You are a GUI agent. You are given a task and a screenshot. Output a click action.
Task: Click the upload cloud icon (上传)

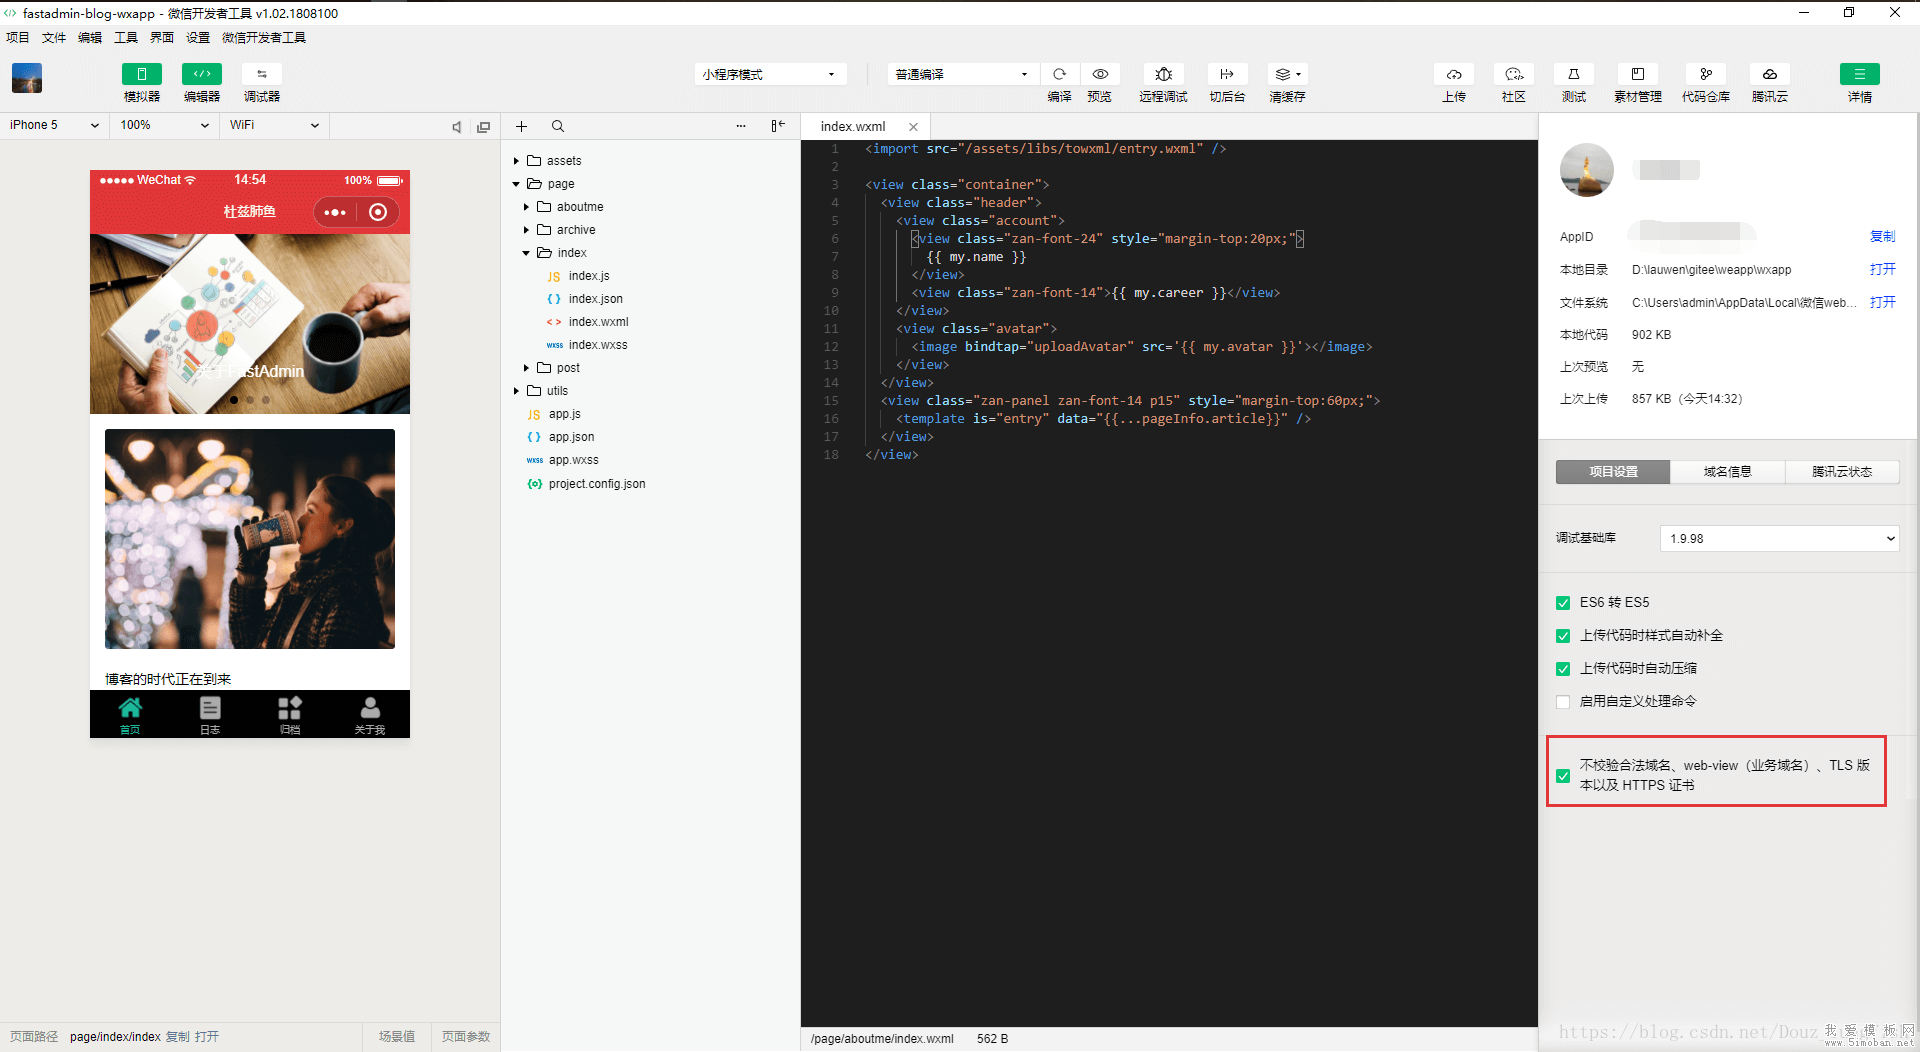pos(1453,75)
